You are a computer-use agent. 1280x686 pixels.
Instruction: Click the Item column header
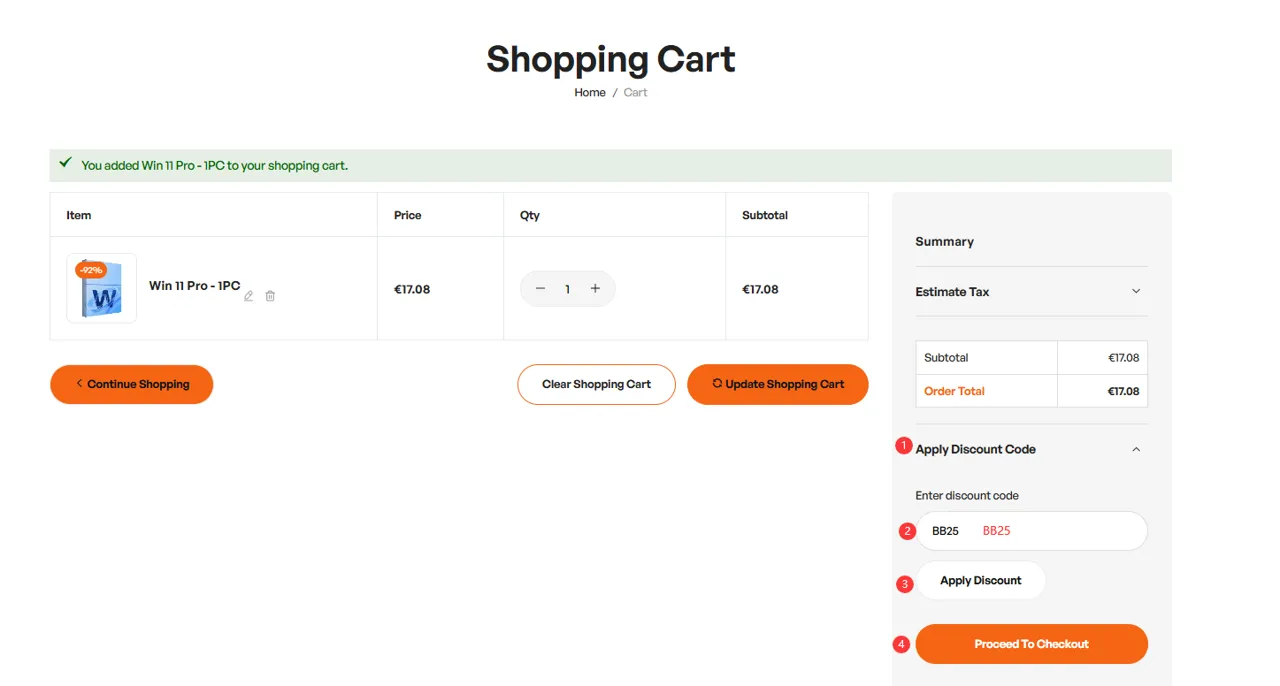point(79,215)
